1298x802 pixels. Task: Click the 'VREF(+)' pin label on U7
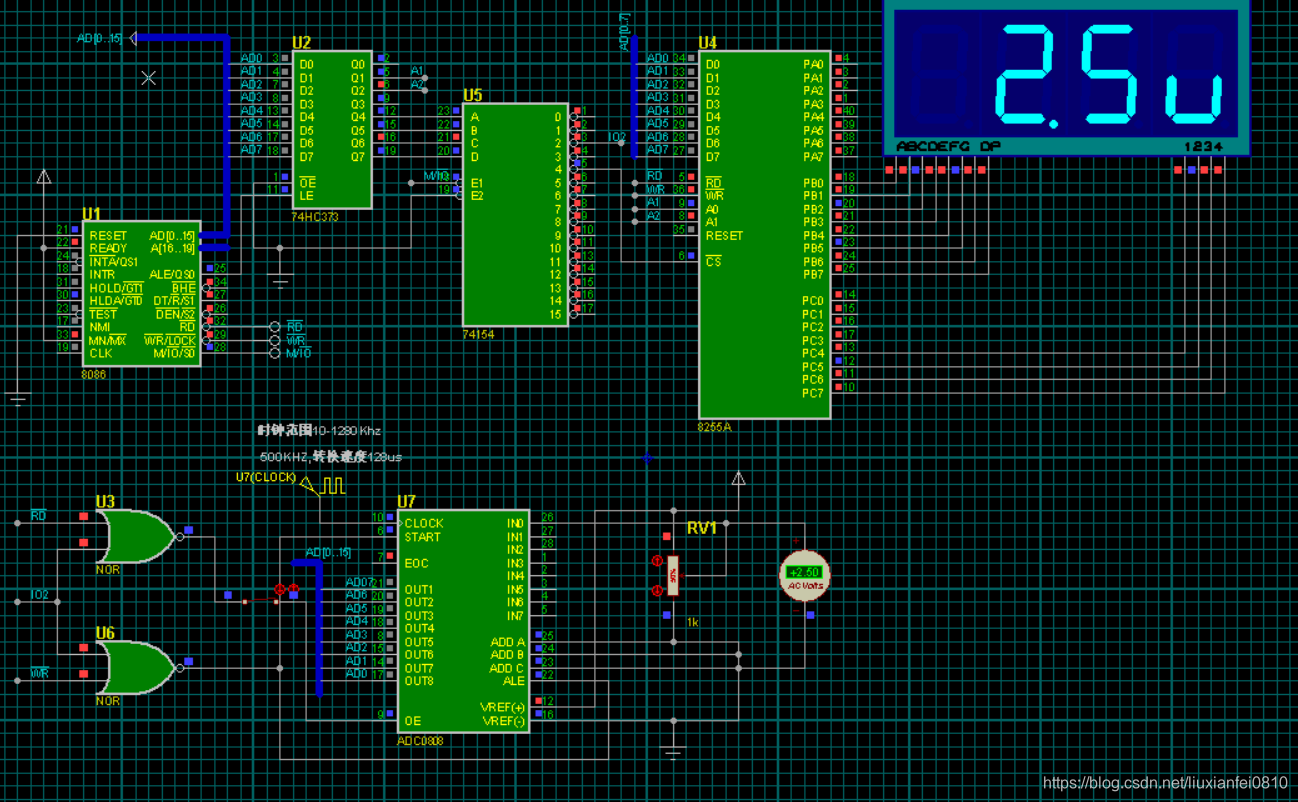[x=502, y=708]
